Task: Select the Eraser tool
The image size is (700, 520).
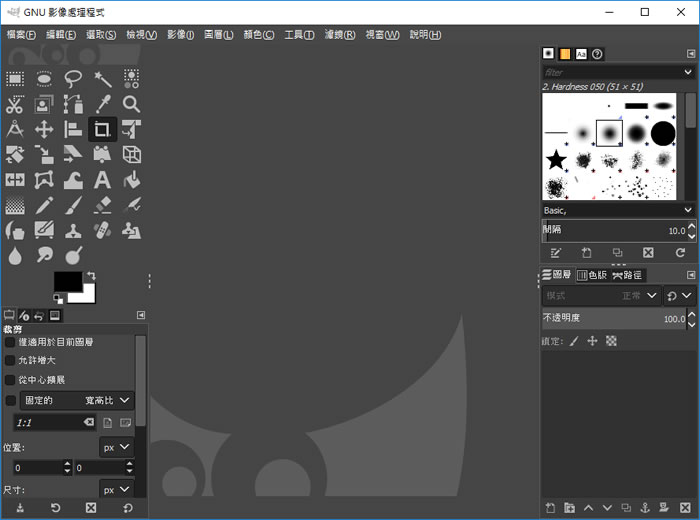Action: click(102, 205)
